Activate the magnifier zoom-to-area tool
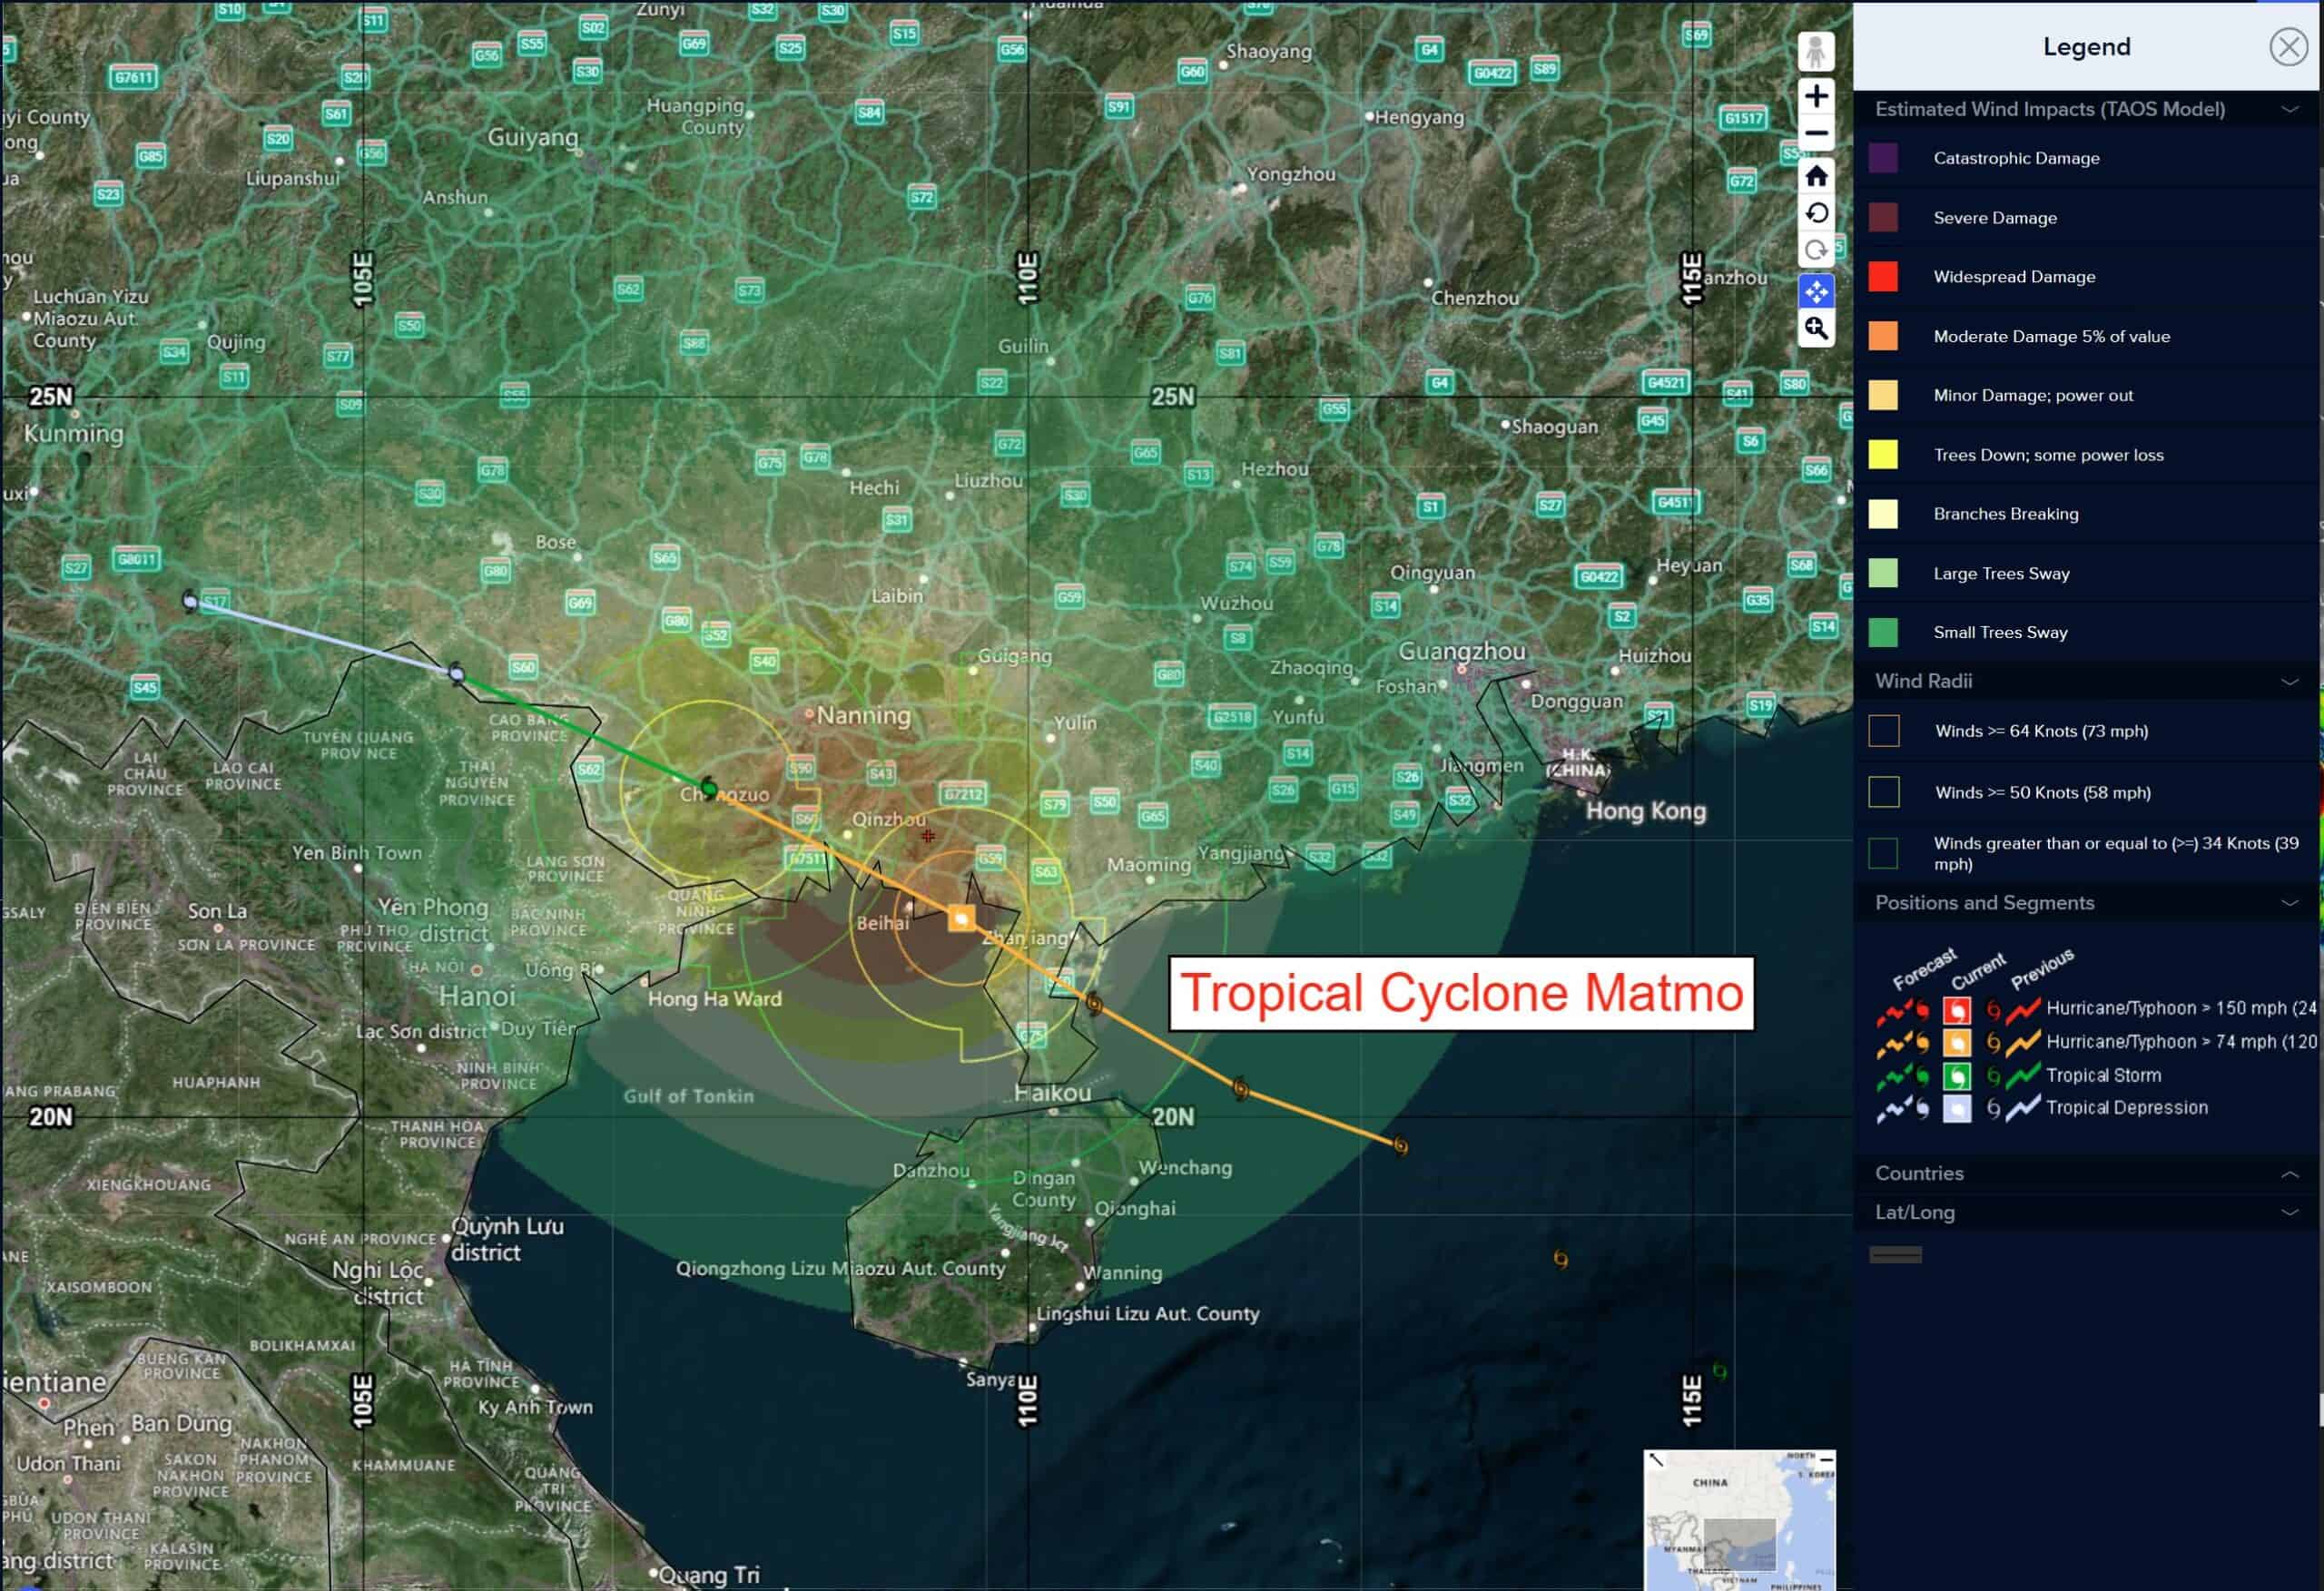Image resolution: width=2324 pixels, height=1591 pixels. click(1816, 329)
